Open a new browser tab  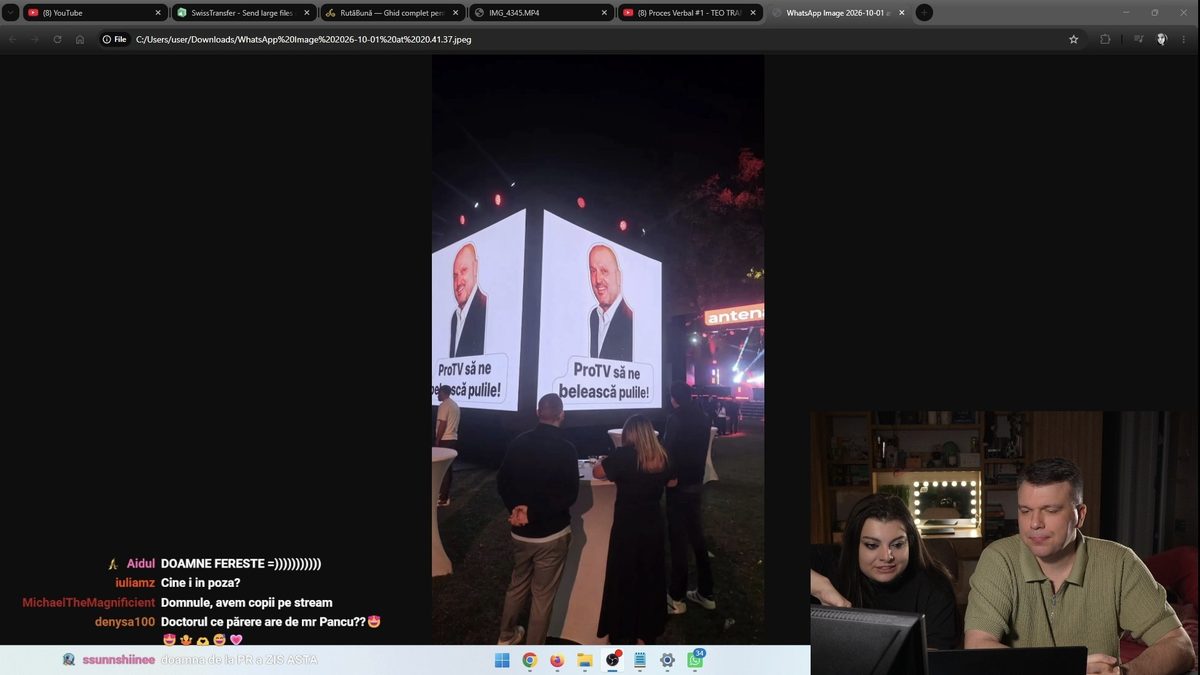tap(924, 13)
